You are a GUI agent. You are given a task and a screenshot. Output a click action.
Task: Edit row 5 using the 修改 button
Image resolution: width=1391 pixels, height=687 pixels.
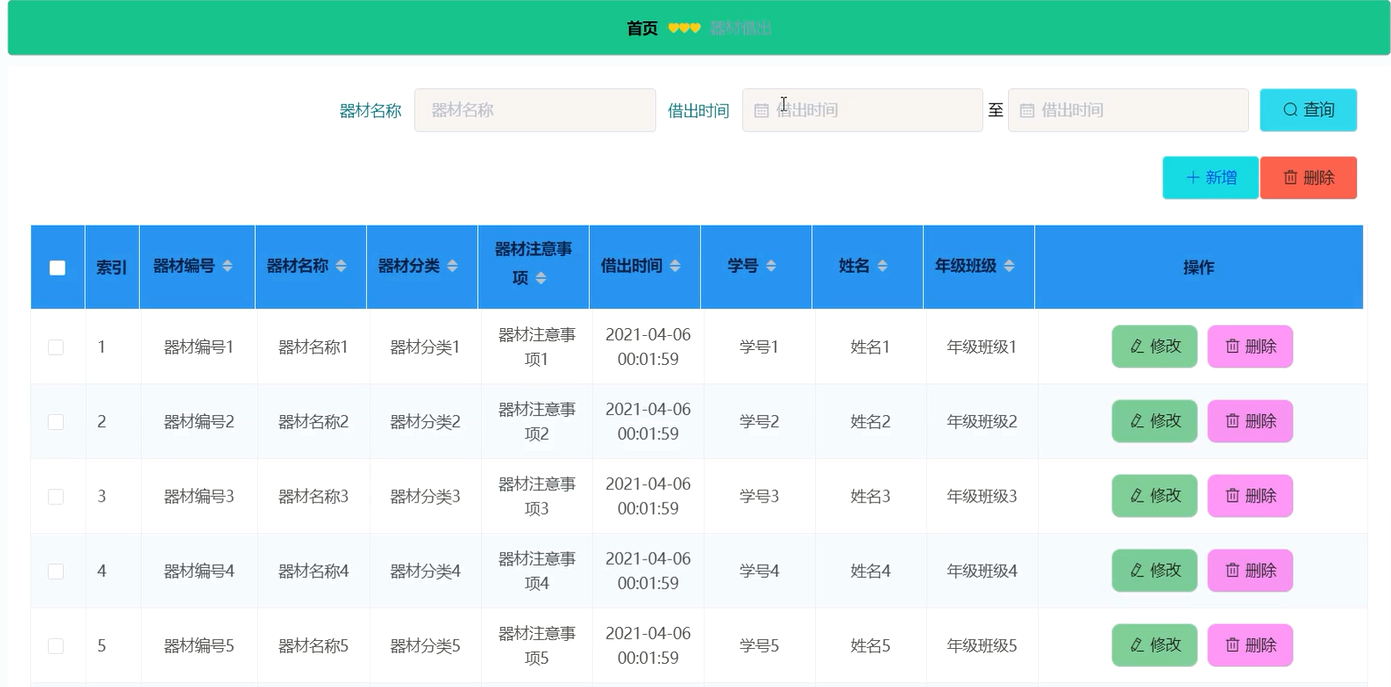[1154, 646]
